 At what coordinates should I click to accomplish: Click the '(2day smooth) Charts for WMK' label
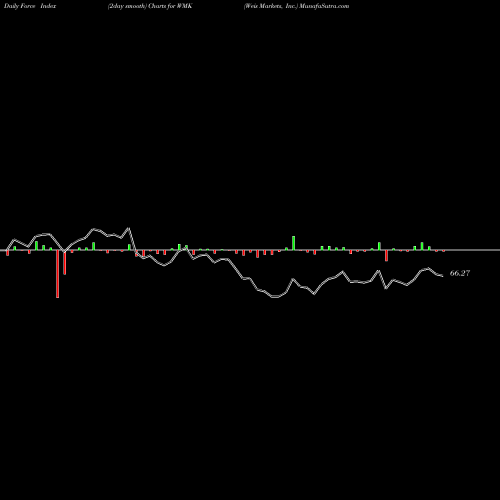coord(150,6)
